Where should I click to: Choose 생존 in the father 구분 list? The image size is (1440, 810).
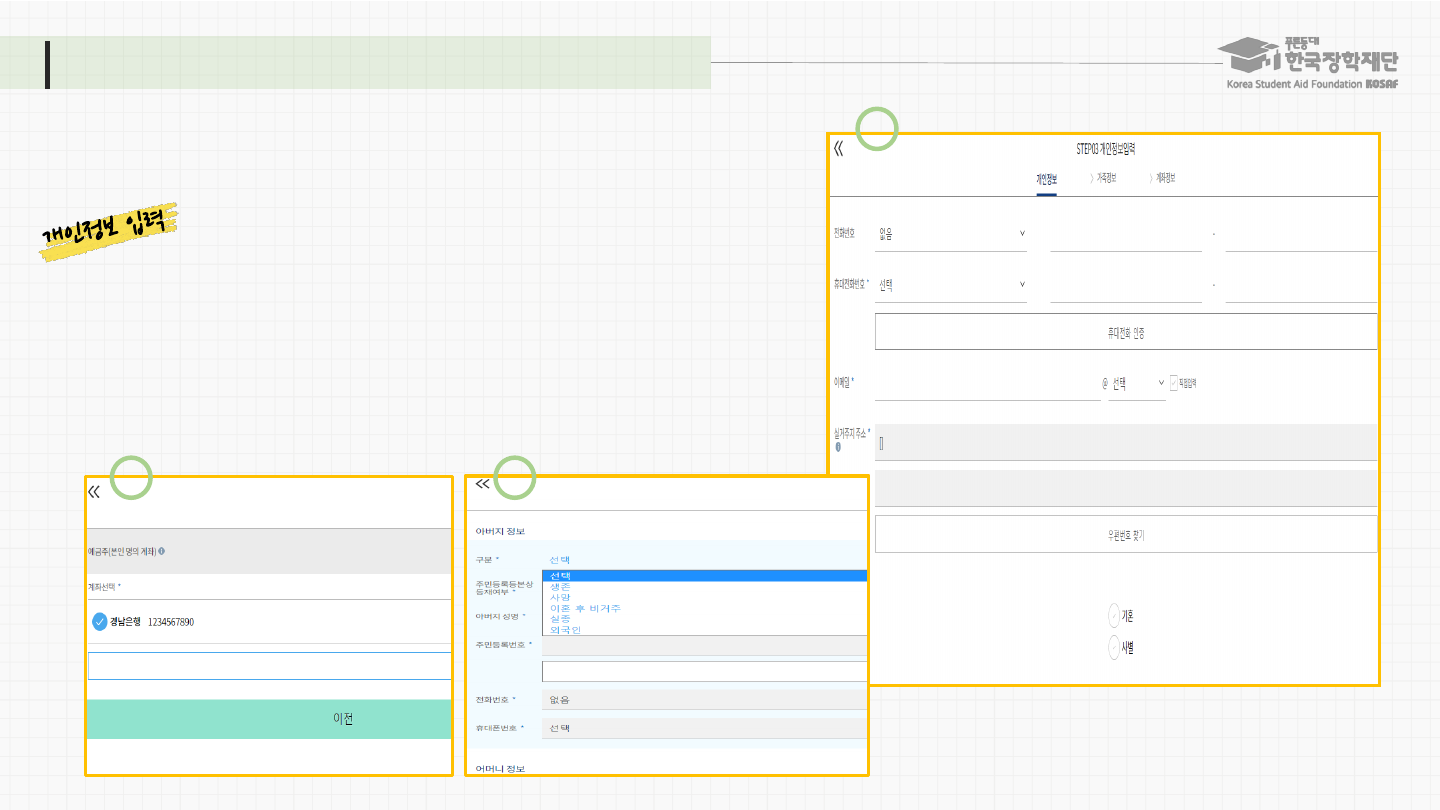(561, 587)
